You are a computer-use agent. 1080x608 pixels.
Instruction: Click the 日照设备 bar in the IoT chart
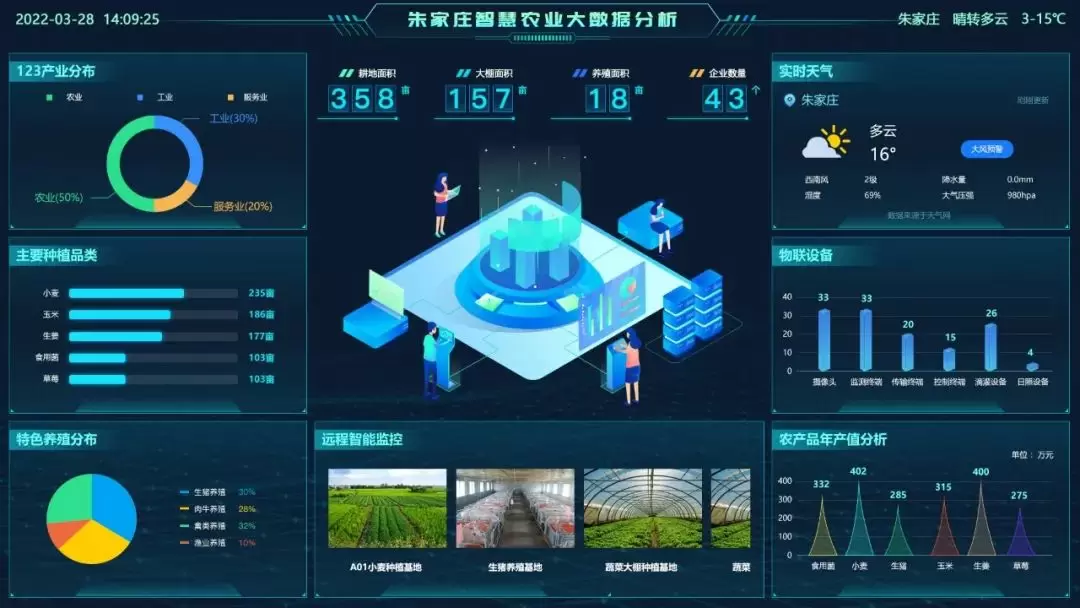[1032, 367]
